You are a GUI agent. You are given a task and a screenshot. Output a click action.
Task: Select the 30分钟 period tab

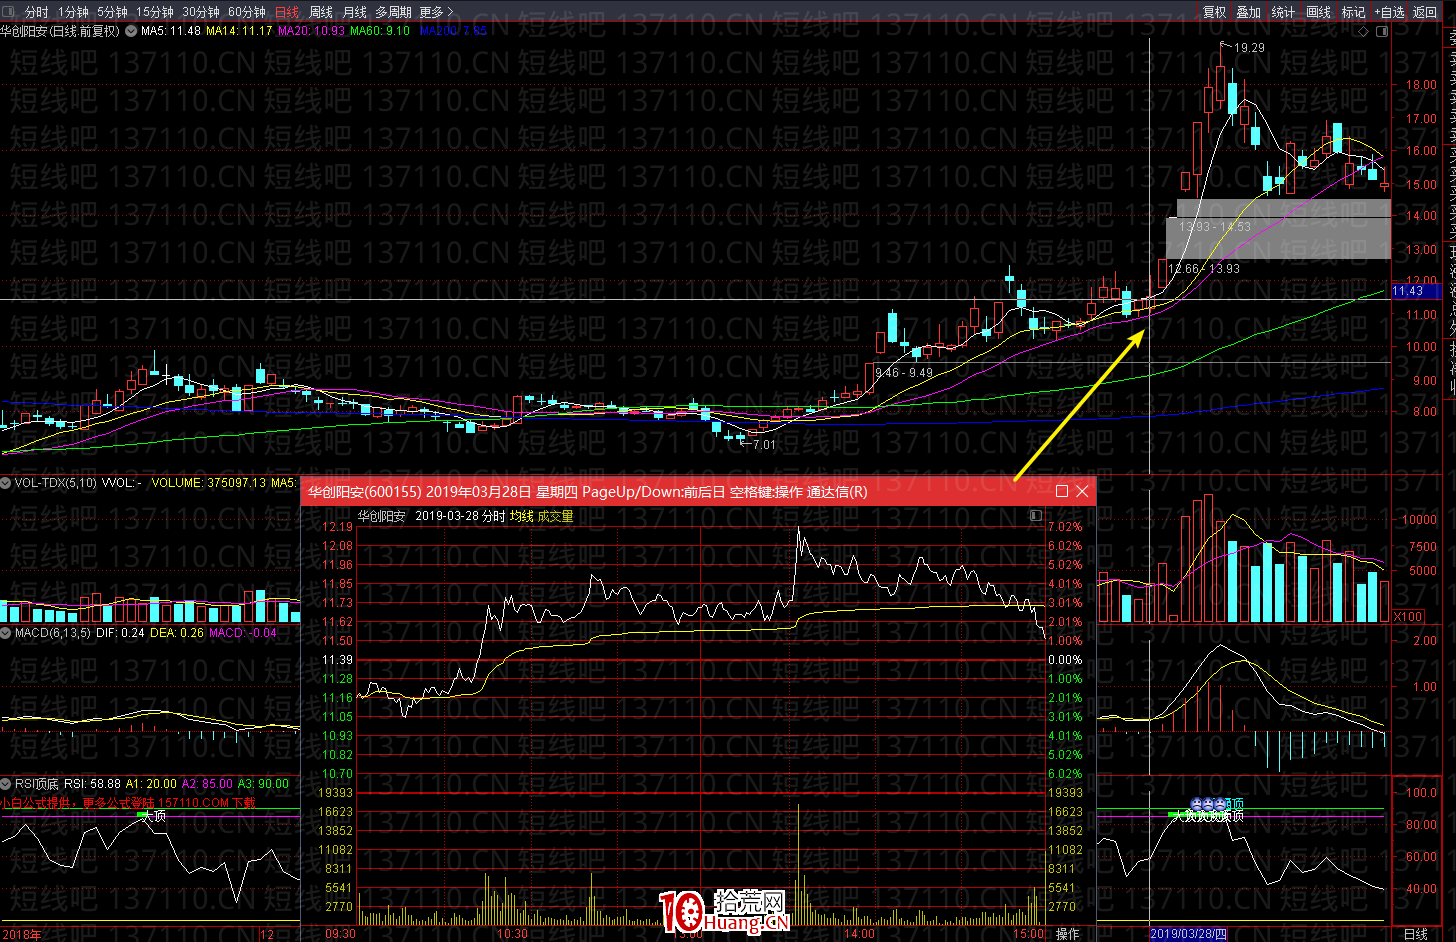click(x=201, y=12)
